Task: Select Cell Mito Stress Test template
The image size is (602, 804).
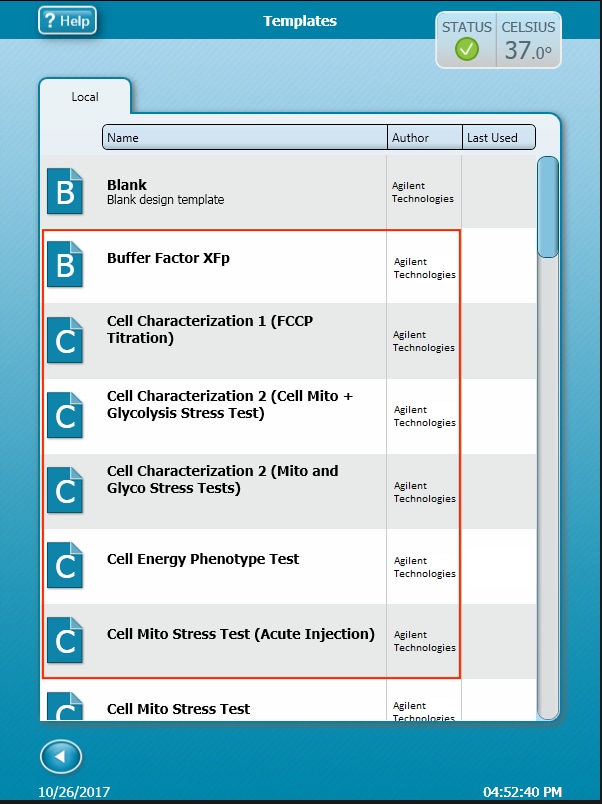Action: tap(178, 709)
